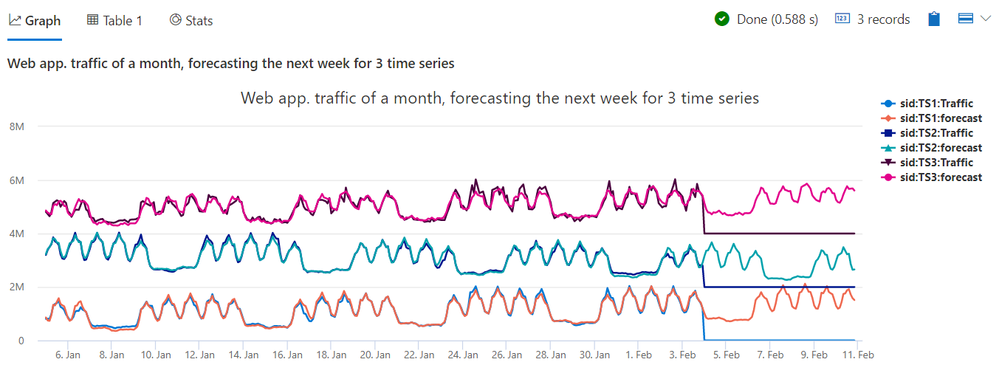Image resolution: width=999 pixels, height=374 pixels.
Task: Toggle sid:TS3:forecast legend entry
Action: (931, 176)
